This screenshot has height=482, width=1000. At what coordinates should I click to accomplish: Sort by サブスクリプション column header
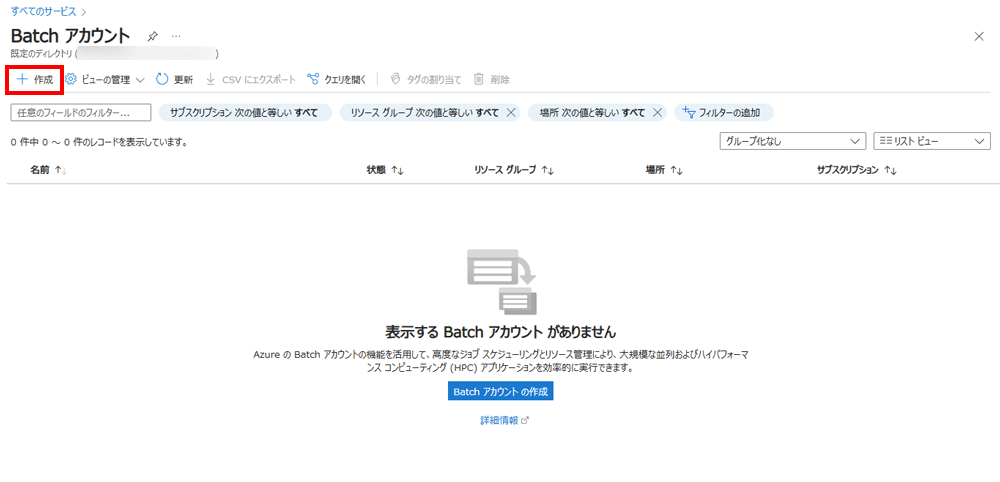857,170
